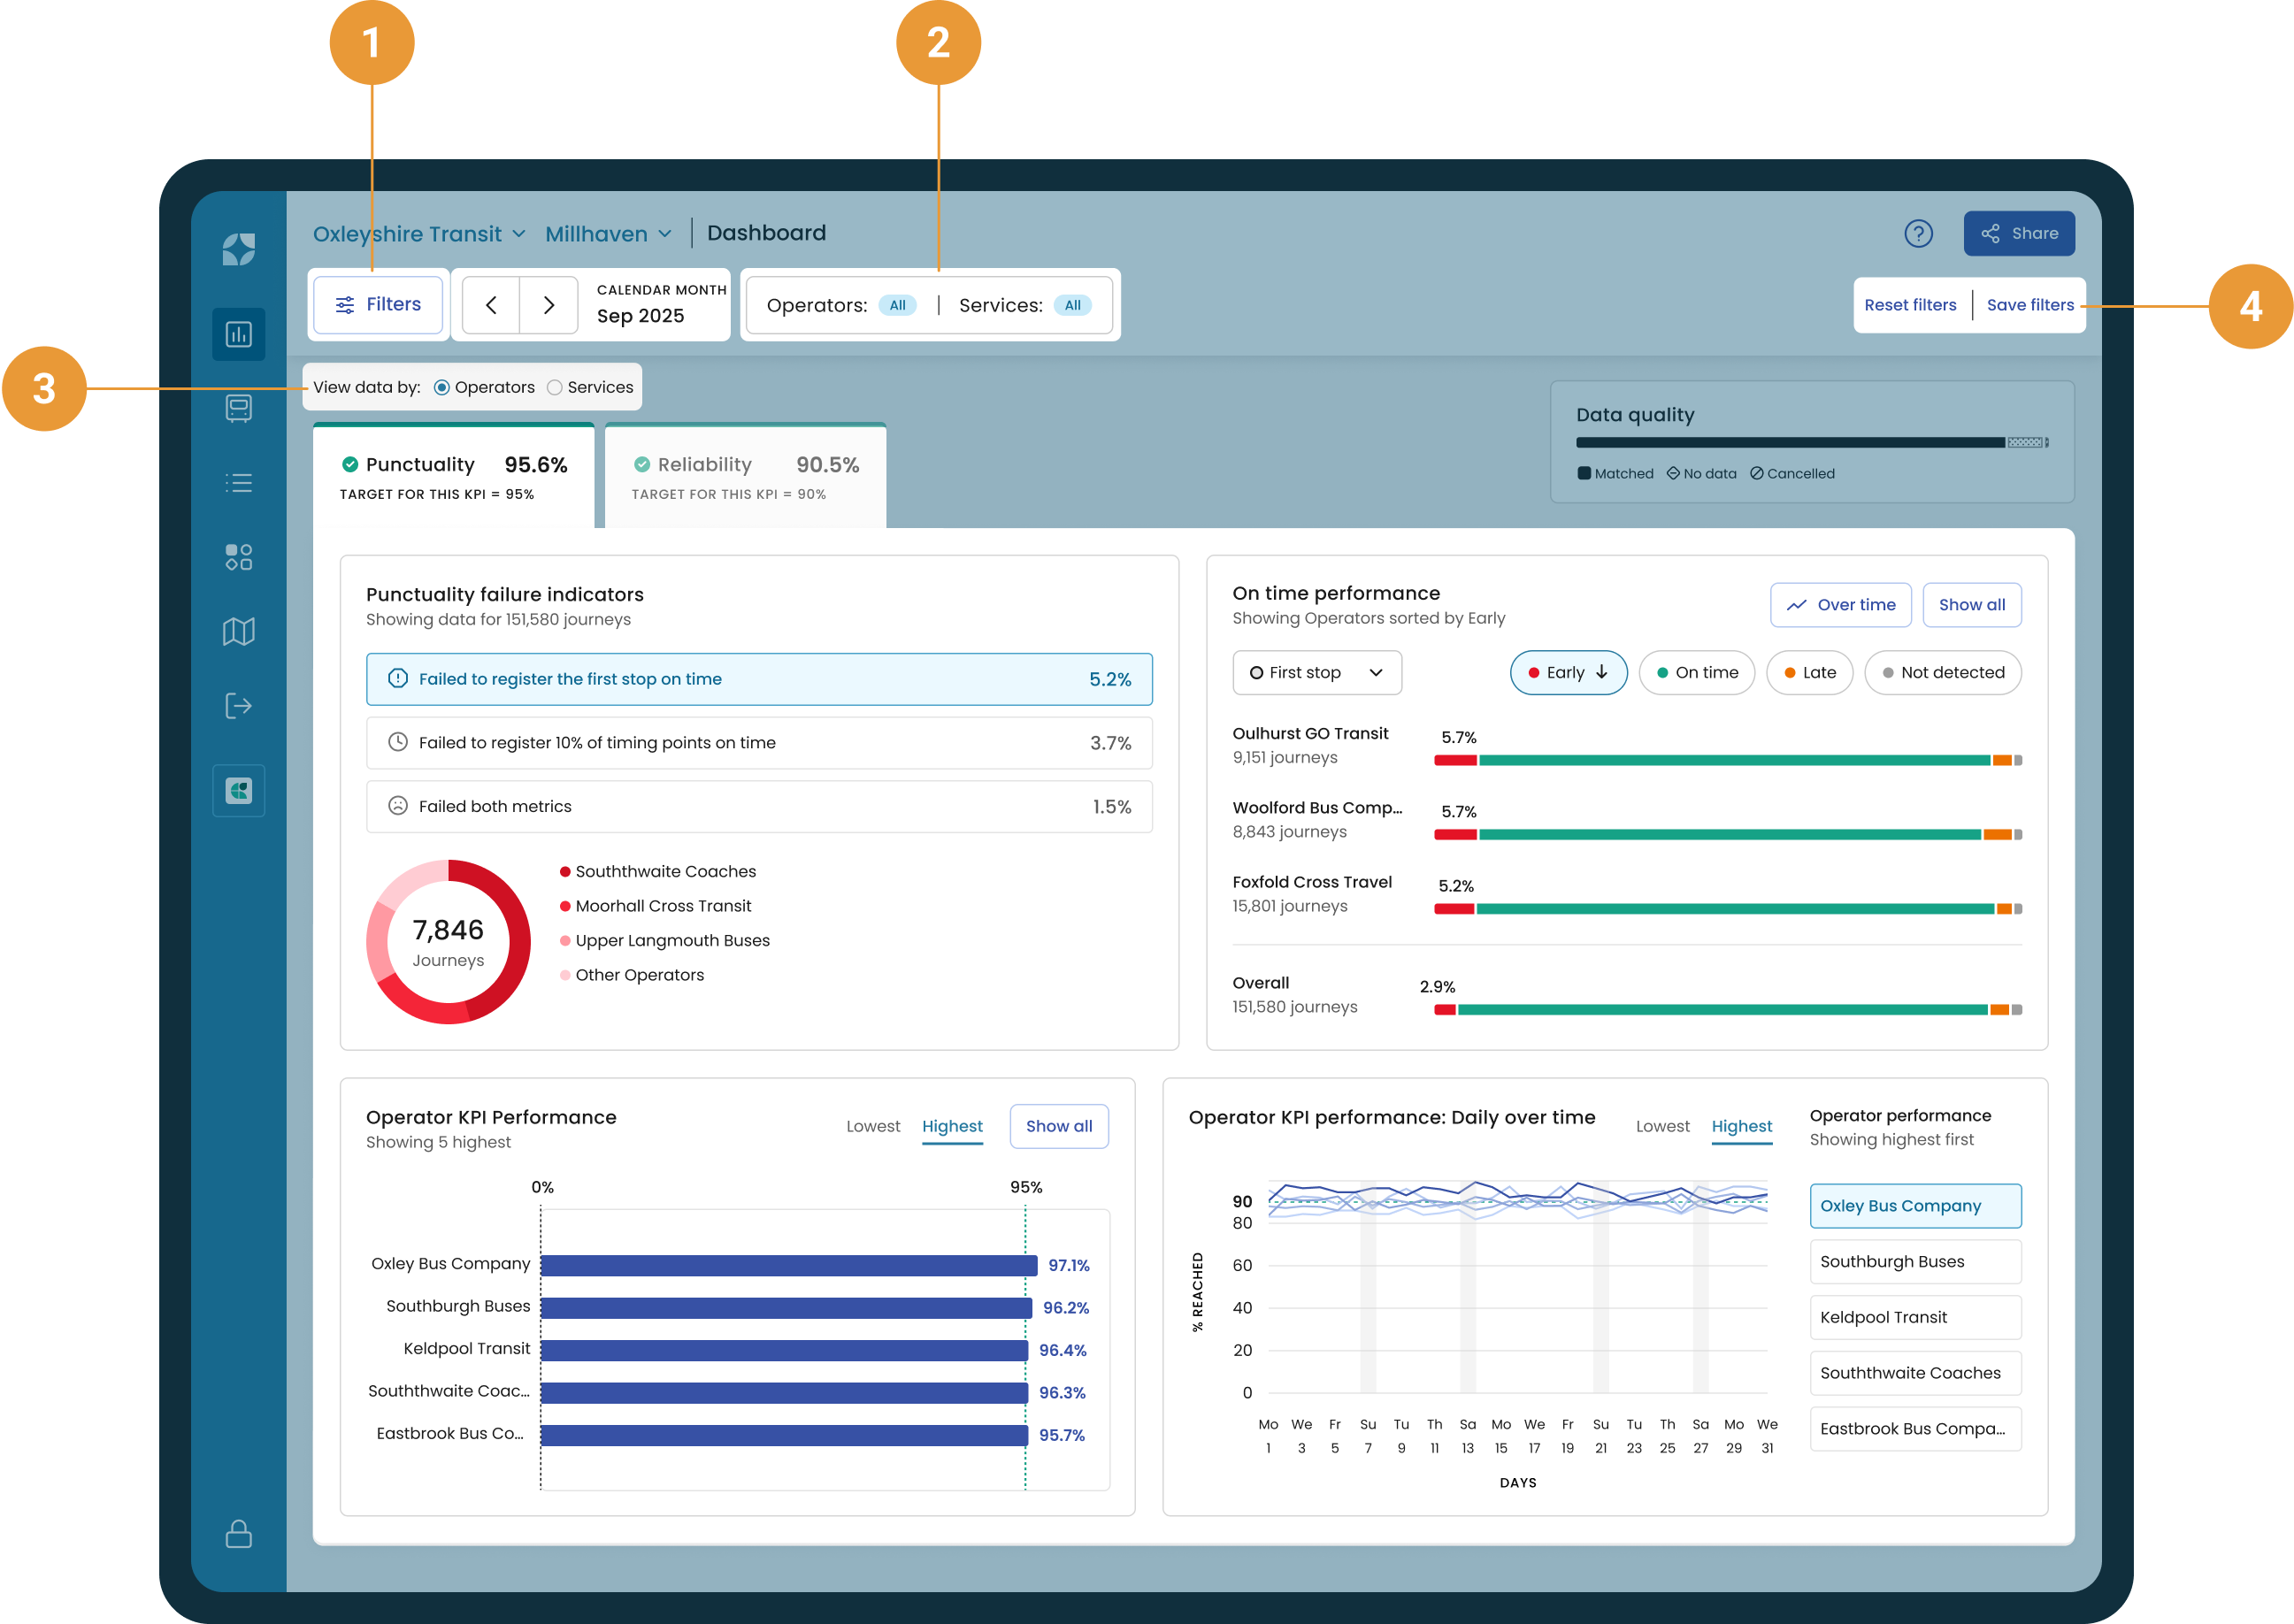Viewport: 2294px width, 1624px height.
Task: Select the Operators radio button
Action: [441, 388]
